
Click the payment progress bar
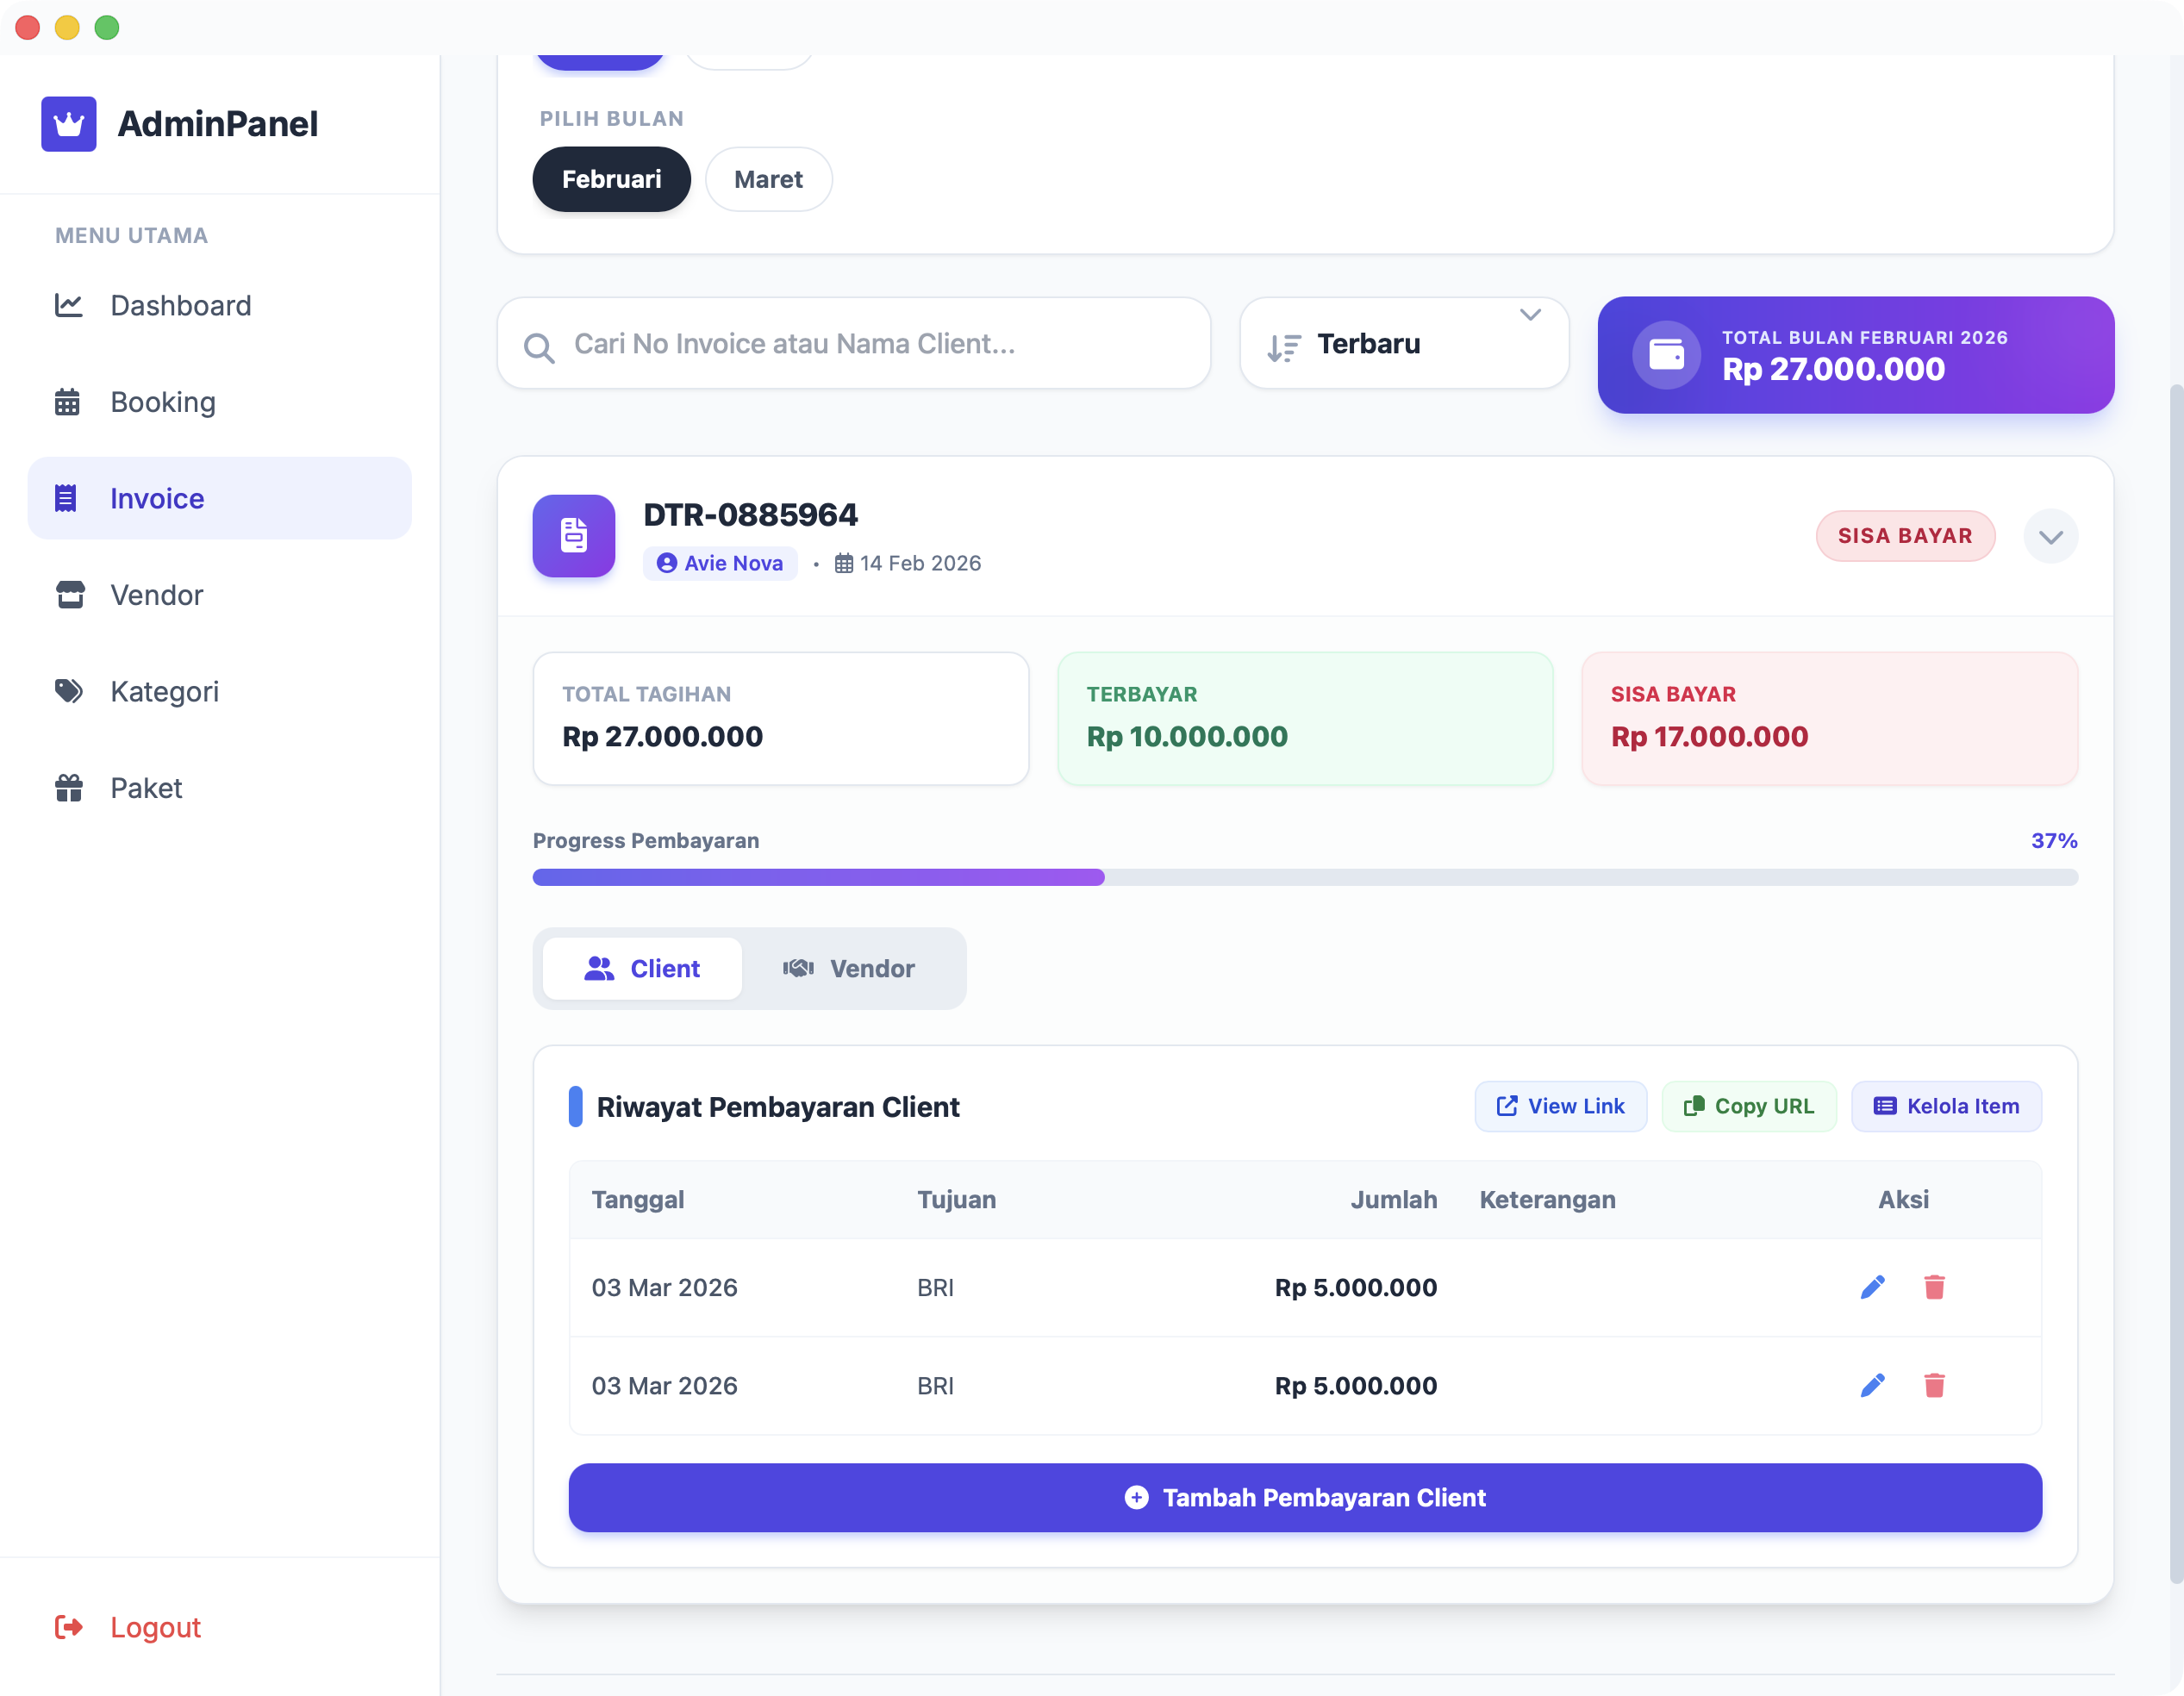coord(1305,877)
